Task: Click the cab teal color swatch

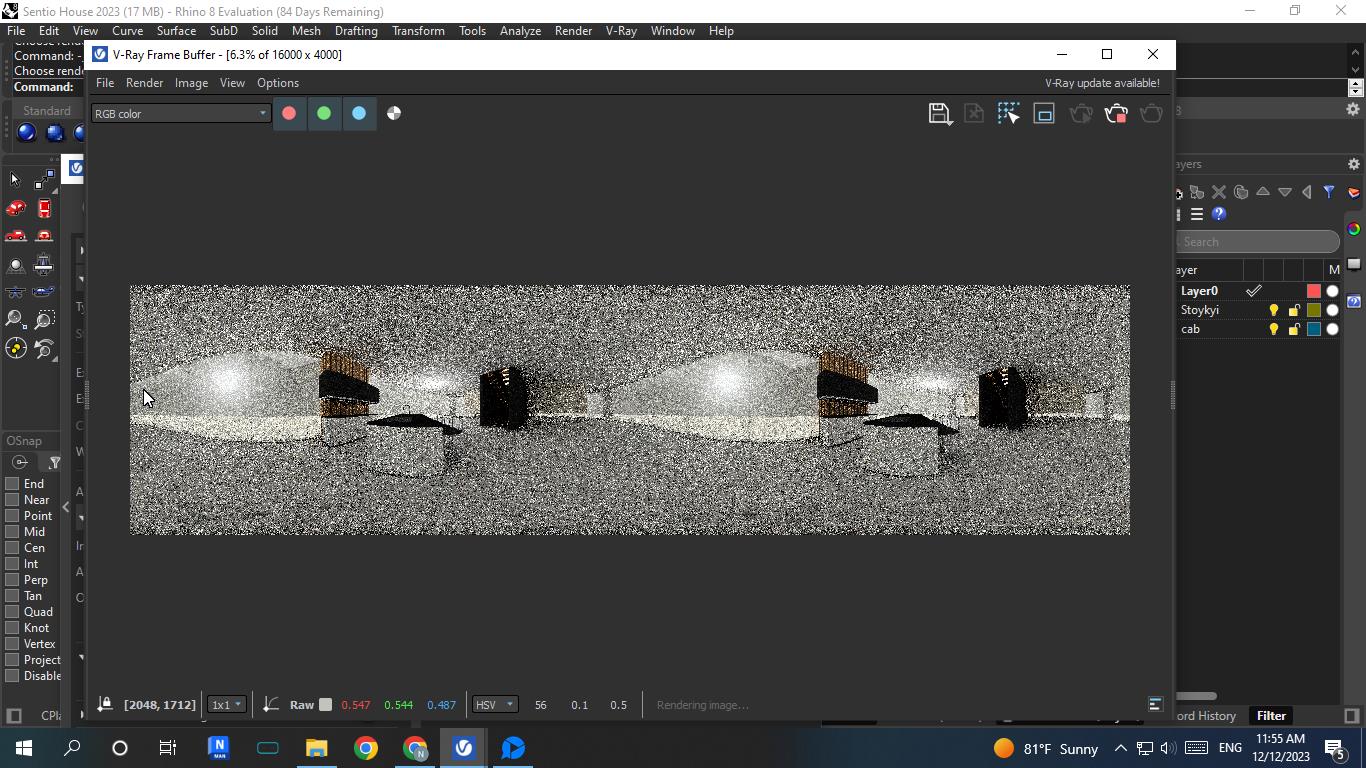Action: (1314, 329)
